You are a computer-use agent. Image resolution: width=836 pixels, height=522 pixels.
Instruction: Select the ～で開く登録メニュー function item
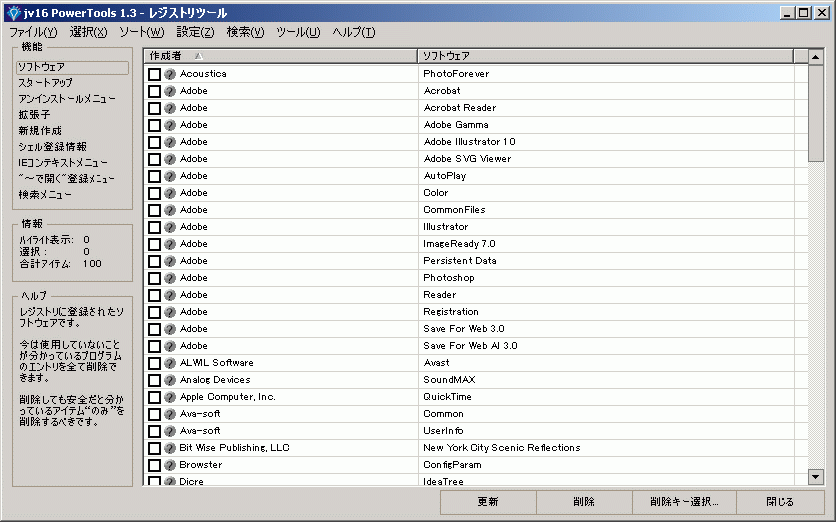67,179
